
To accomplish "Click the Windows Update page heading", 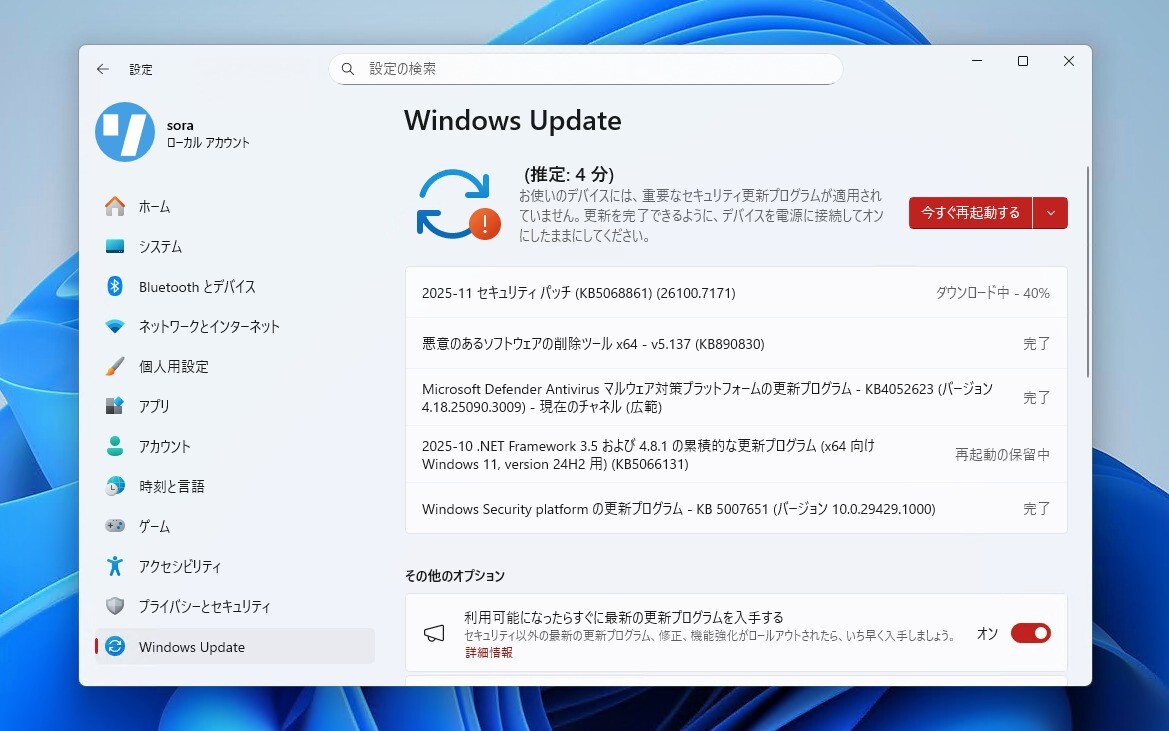I will pos(513,121).
